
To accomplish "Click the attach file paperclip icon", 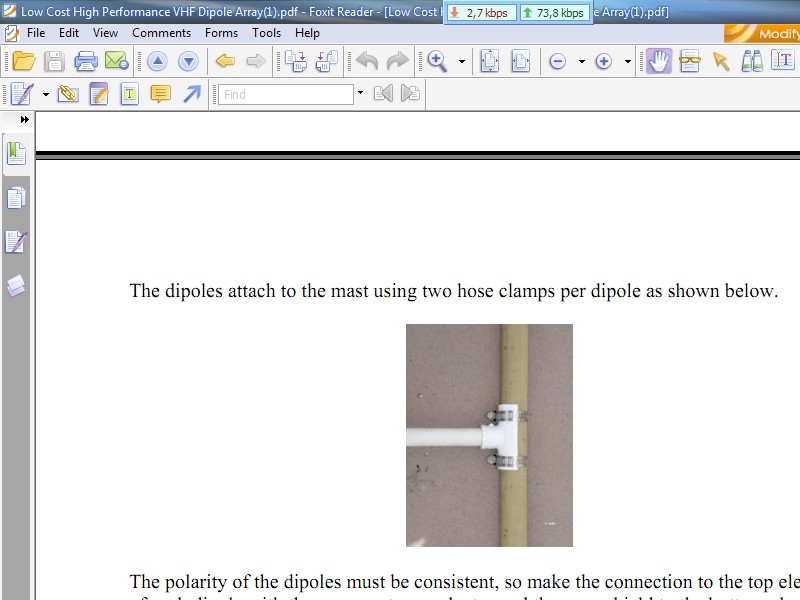I will (x=68, y=94).
